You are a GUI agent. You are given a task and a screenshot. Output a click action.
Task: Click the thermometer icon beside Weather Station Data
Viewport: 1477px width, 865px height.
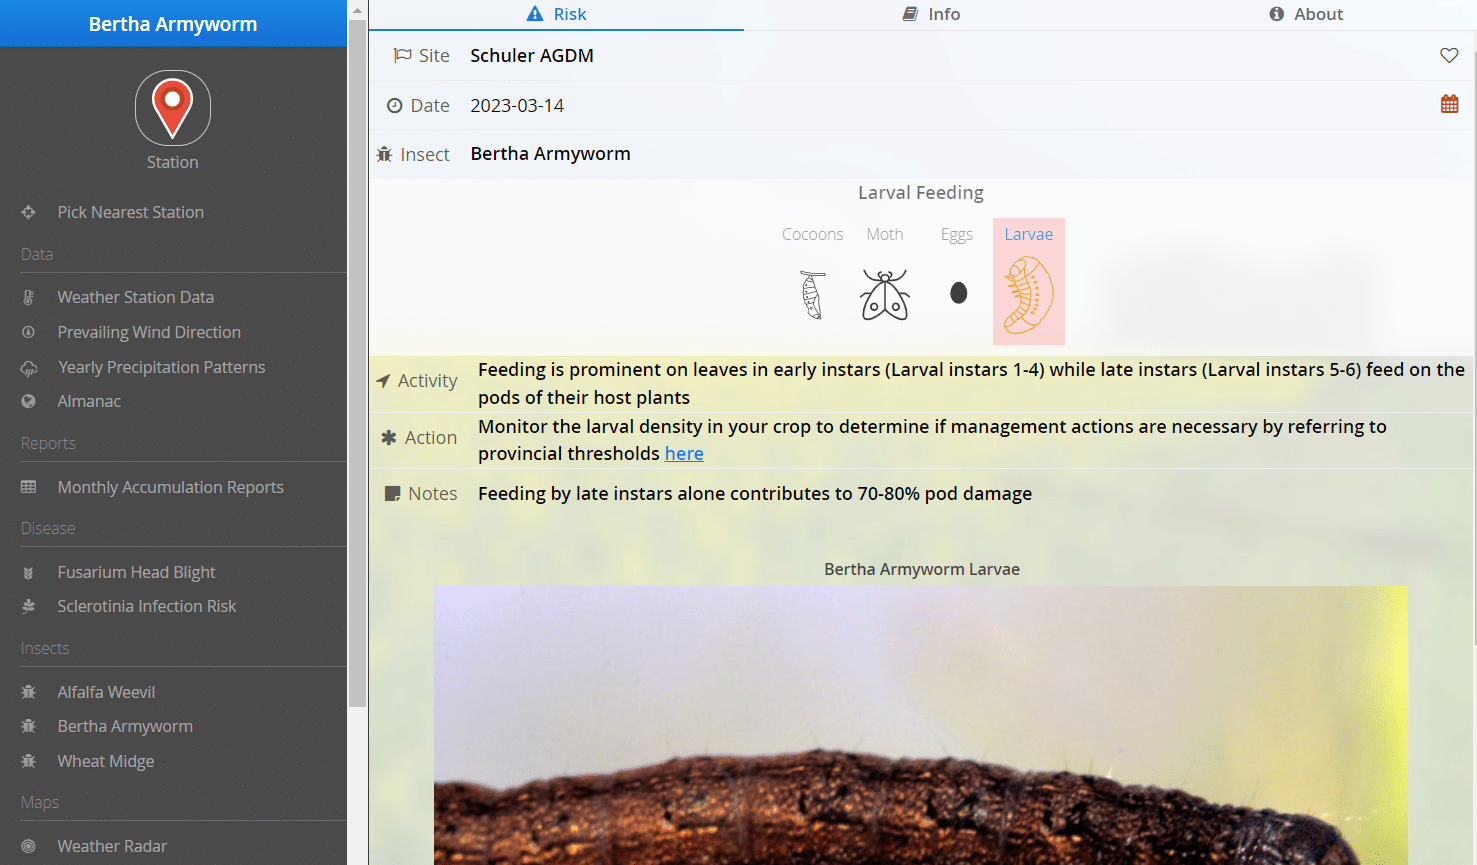coord(28,297)
